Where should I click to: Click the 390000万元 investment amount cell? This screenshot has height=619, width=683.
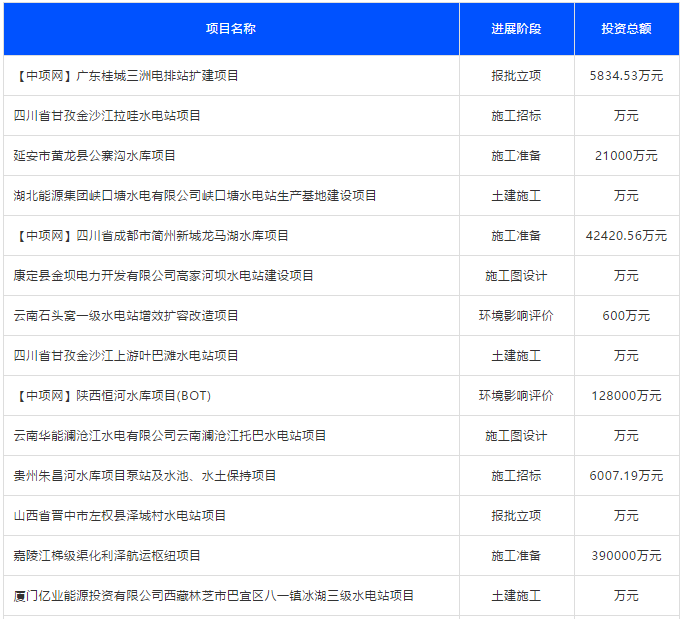click(x=626, y=556)
